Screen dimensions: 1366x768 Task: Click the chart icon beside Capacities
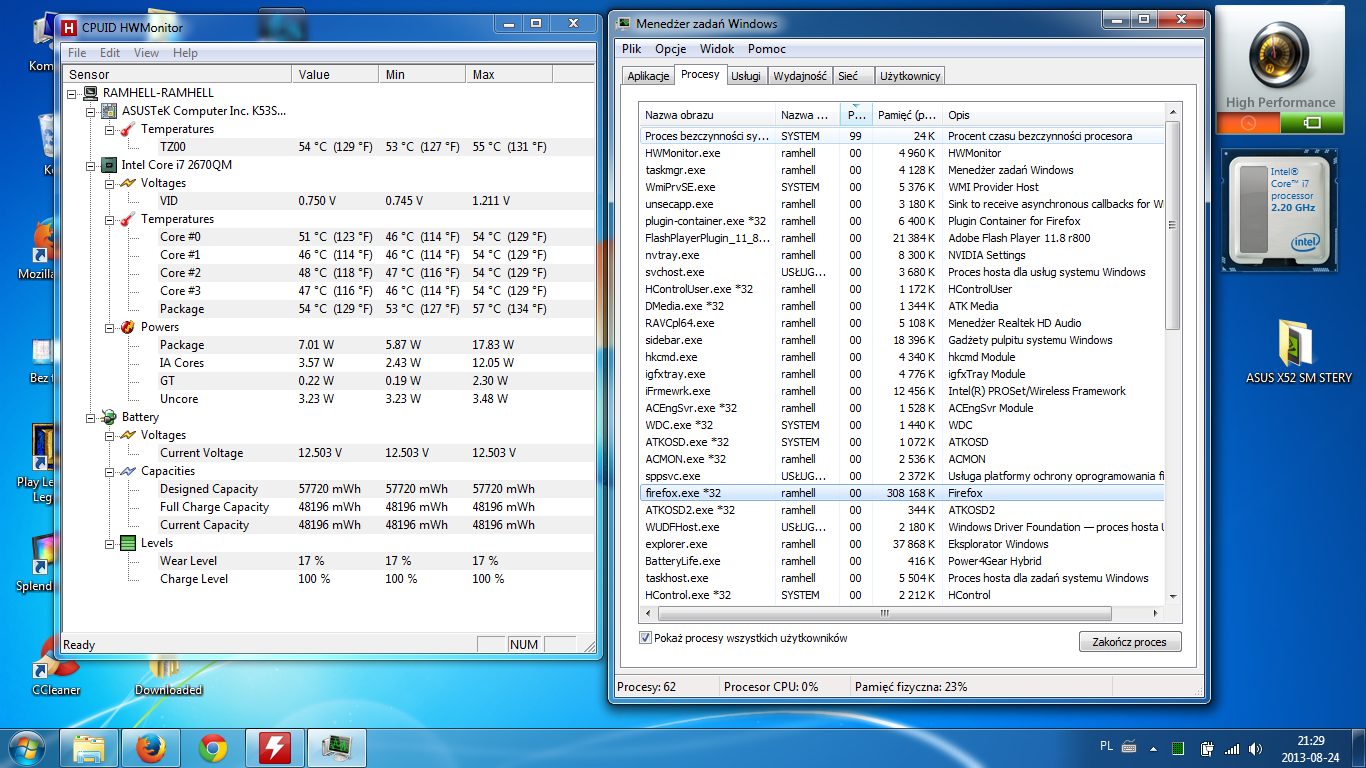pos(128,471)
